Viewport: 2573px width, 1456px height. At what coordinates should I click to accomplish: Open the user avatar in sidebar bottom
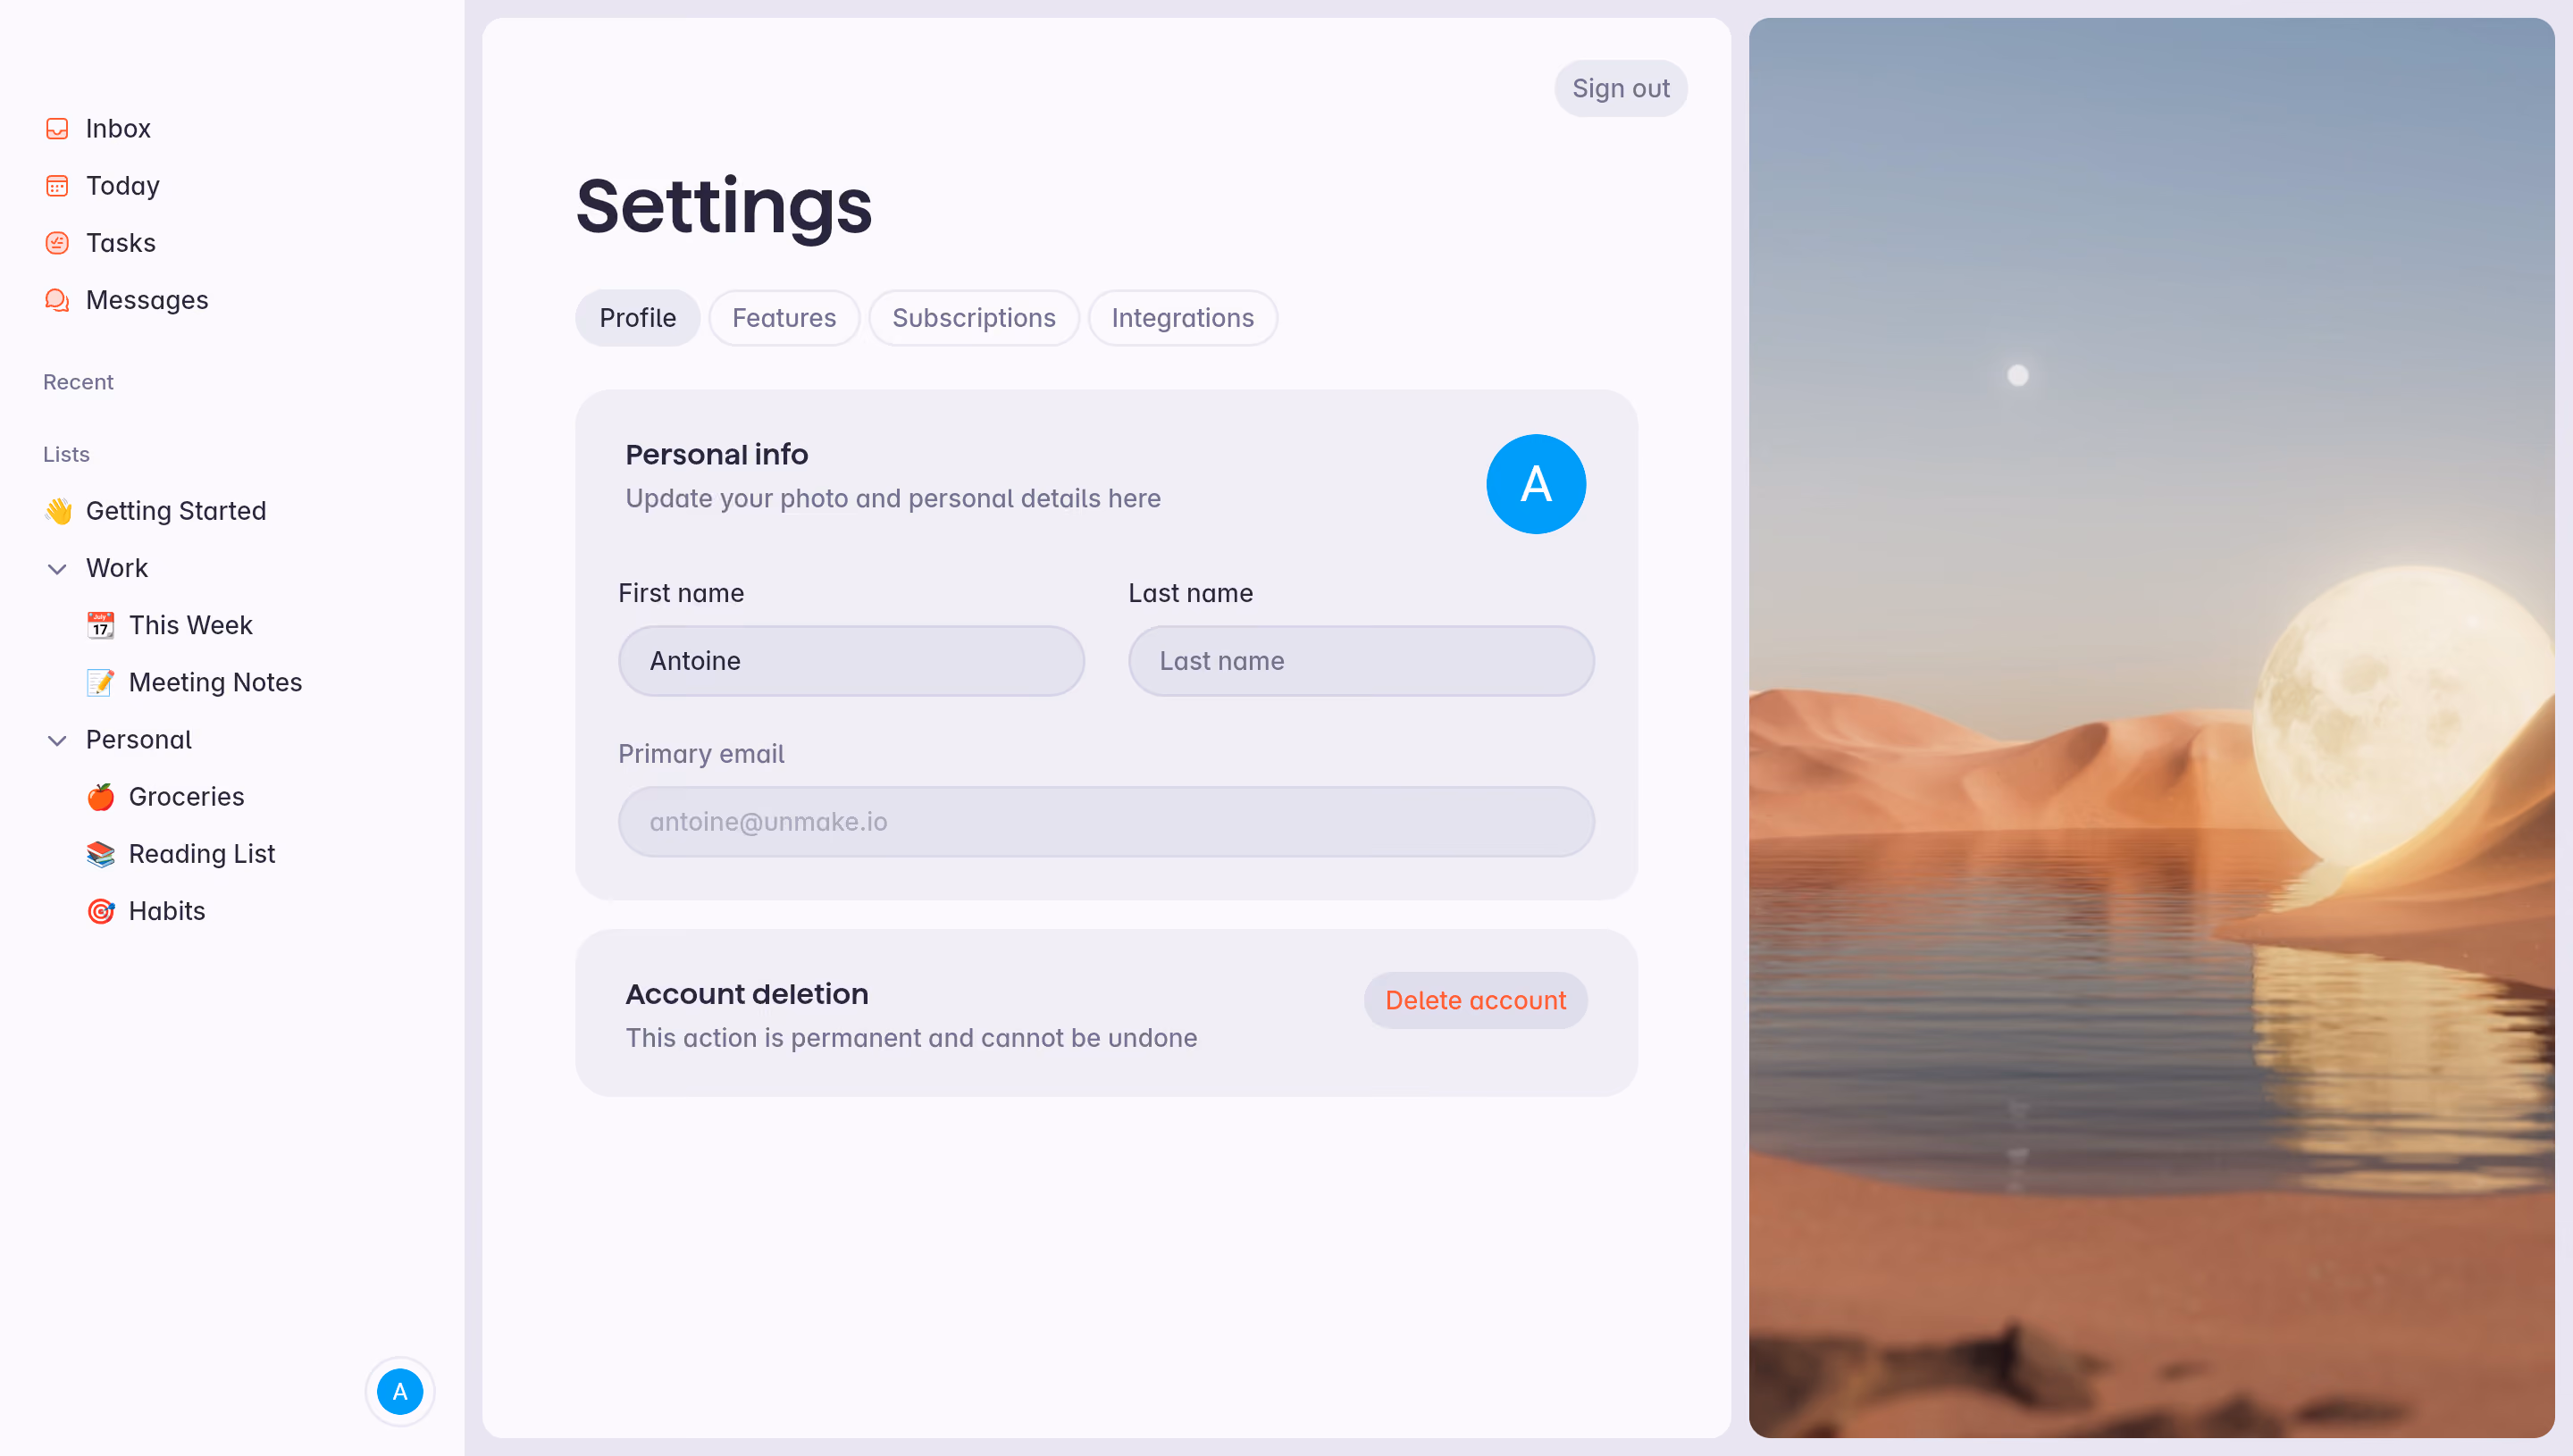click(400, 1391)
